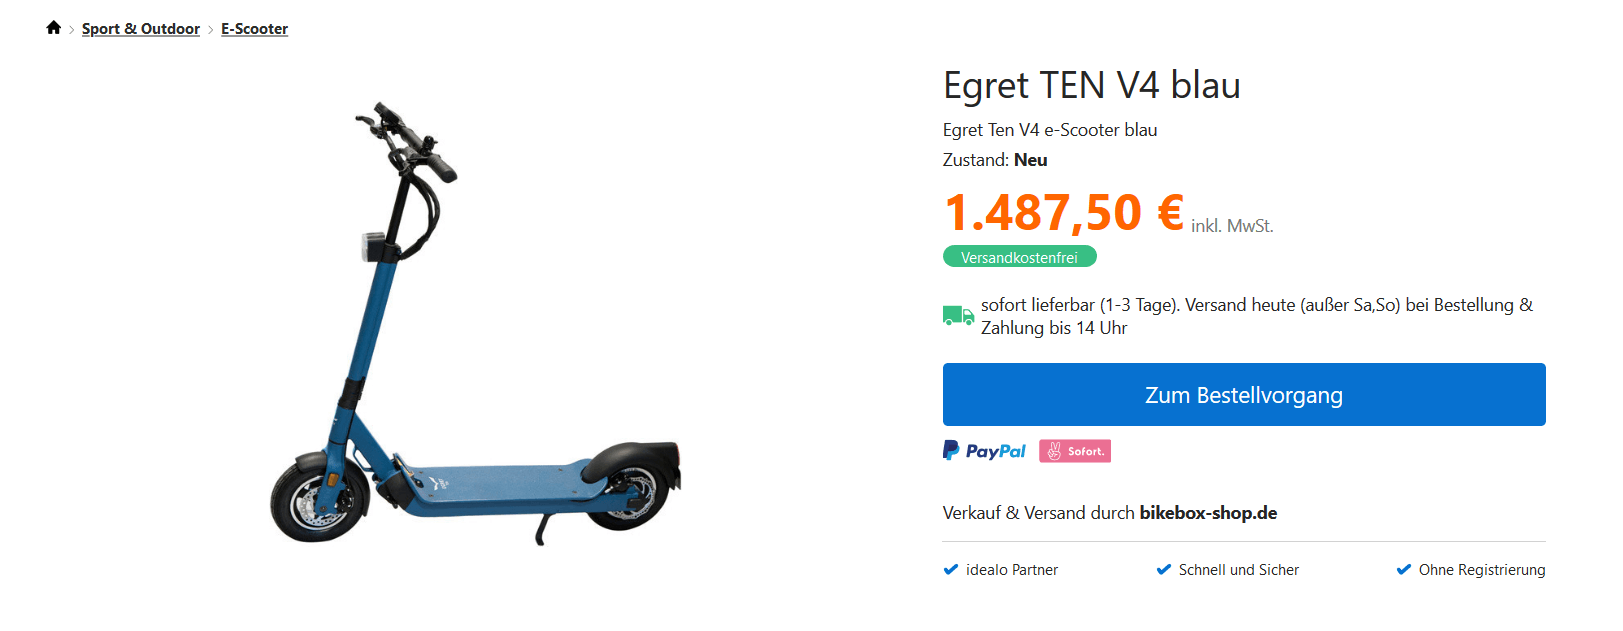Click the green delivery truck icon
The height and width of the screenshot is (631, 1623).
[958, 316]
